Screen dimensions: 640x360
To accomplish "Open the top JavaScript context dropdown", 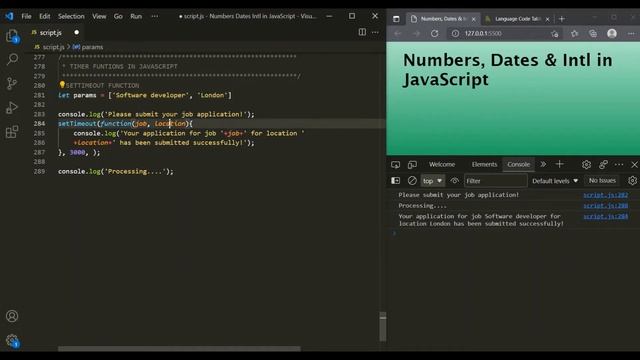I will [x=432, y=180].
